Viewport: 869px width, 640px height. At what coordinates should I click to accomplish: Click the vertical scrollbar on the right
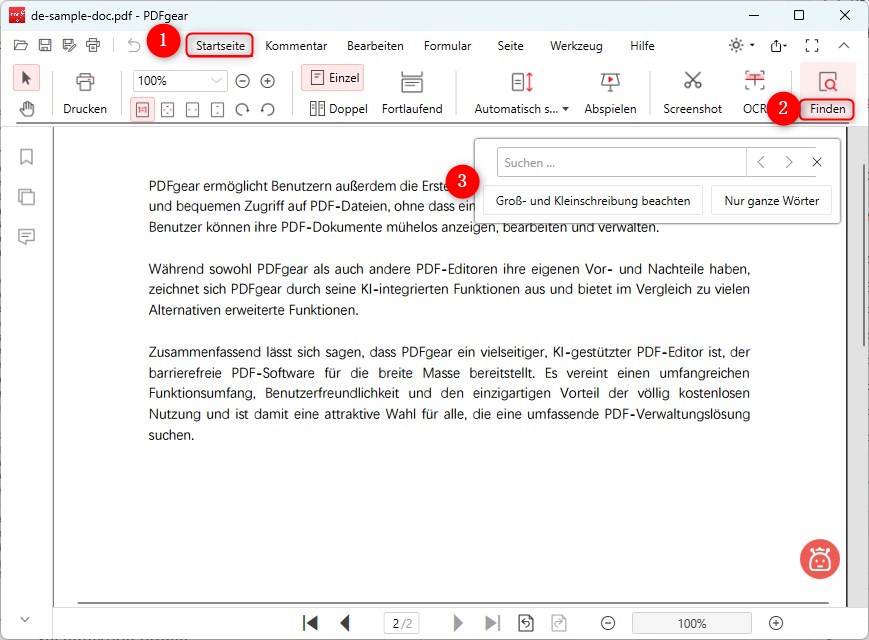click(x=866, y=255)
